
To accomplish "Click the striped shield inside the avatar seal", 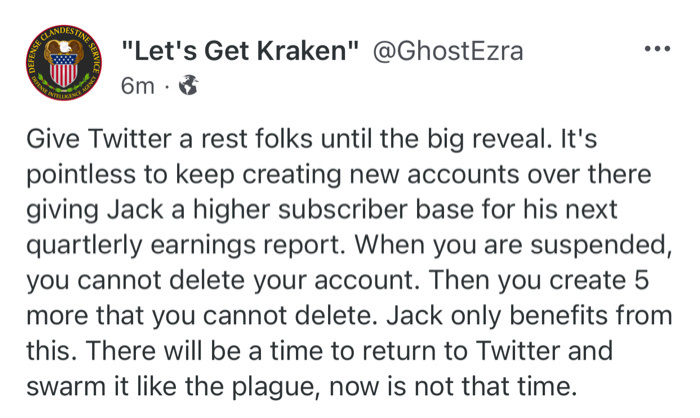I will (64, 70).
